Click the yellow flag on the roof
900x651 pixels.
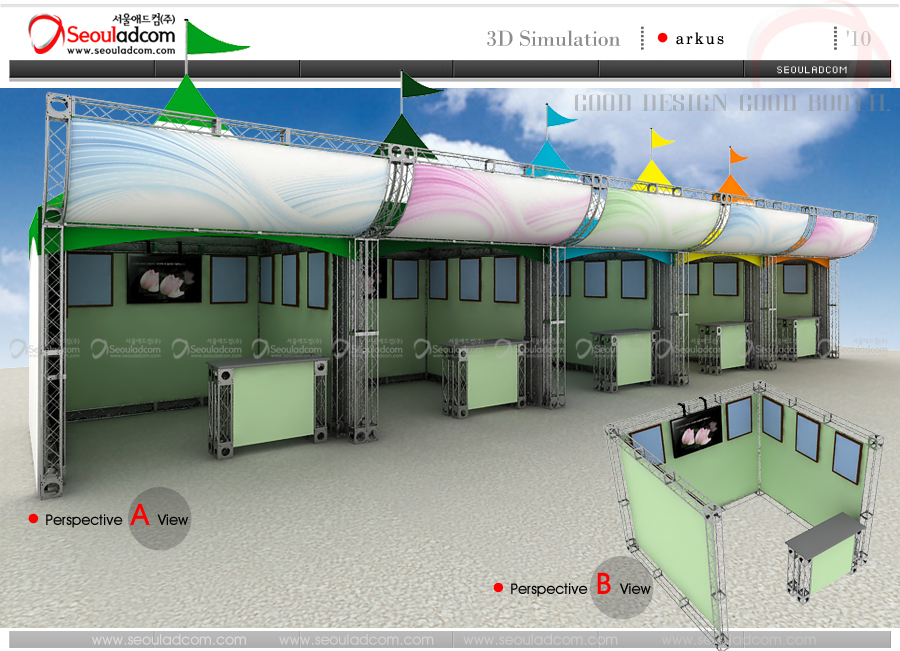coord(662,138)
